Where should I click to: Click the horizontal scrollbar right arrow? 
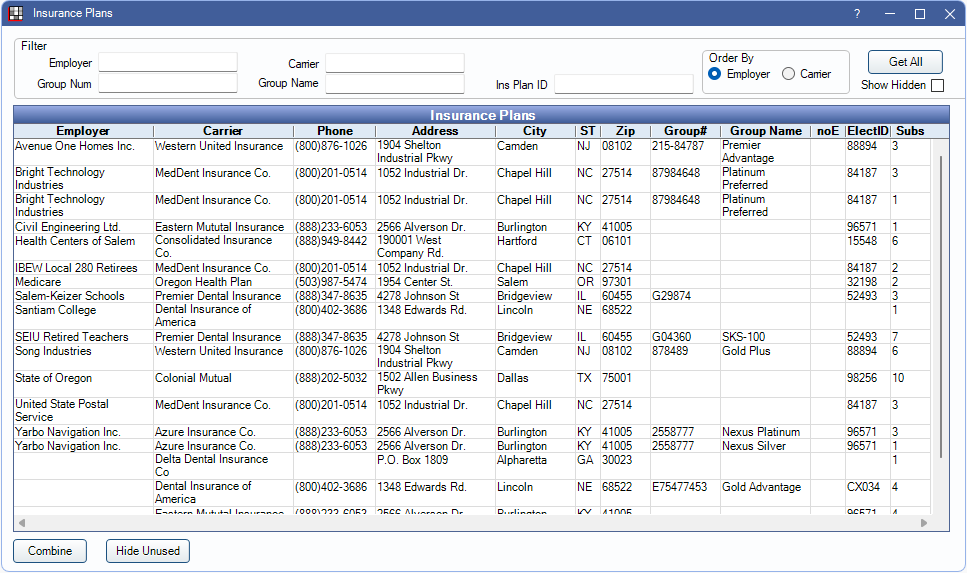pyautogui.click(x=924, y=523)
